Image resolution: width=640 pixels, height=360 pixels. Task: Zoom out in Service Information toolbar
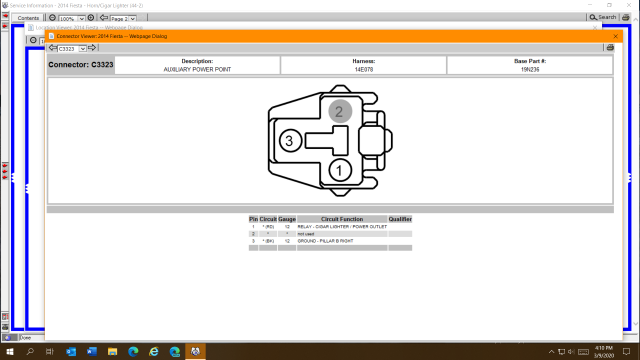point(52,18)
